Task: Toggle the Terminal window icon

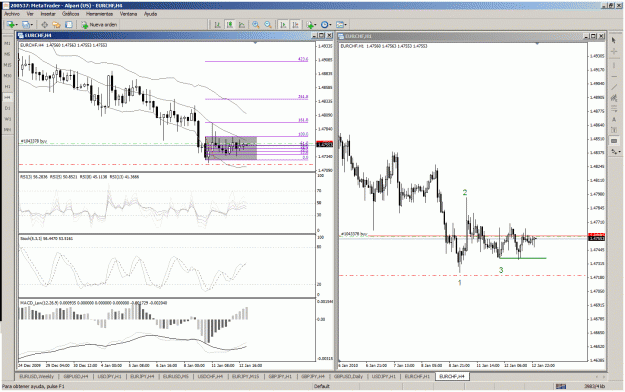Action: (x=69, y=25)
